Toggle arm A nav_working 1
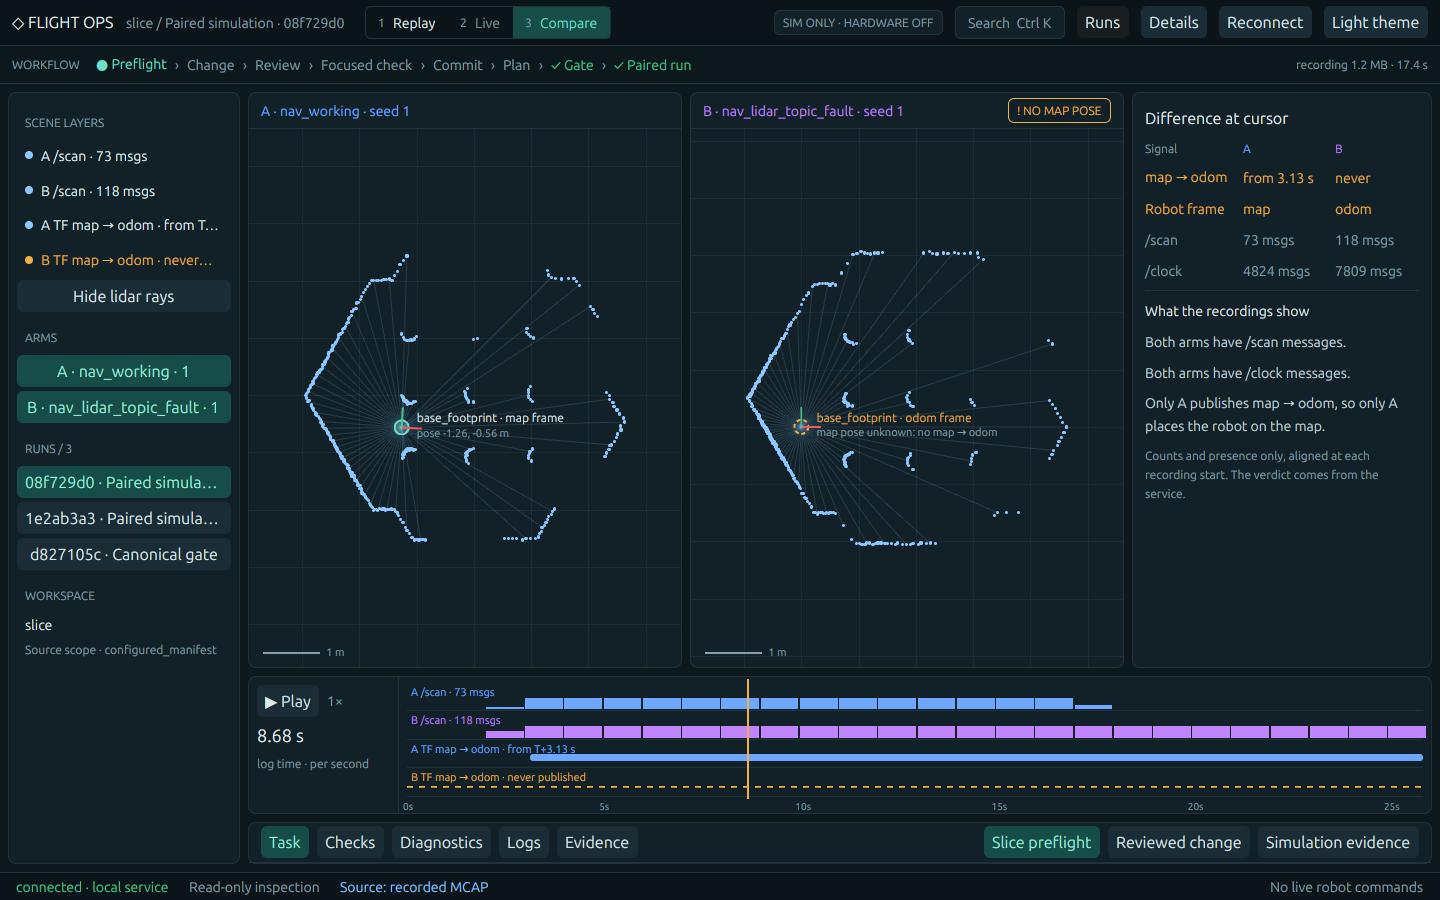This screenshot has width=1440, height=900. coord(124,371)
